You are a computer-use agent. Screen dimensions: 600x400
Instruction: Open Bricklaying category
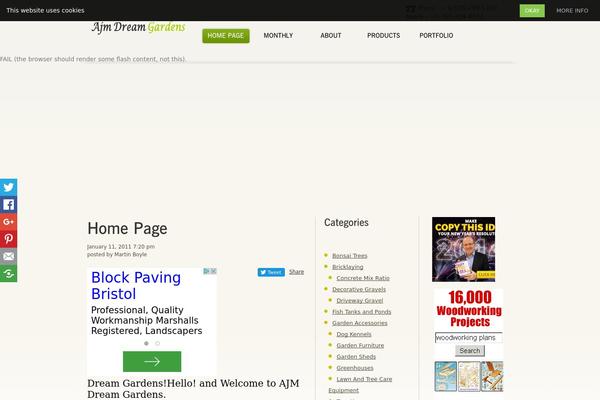[x=347, y=267]
